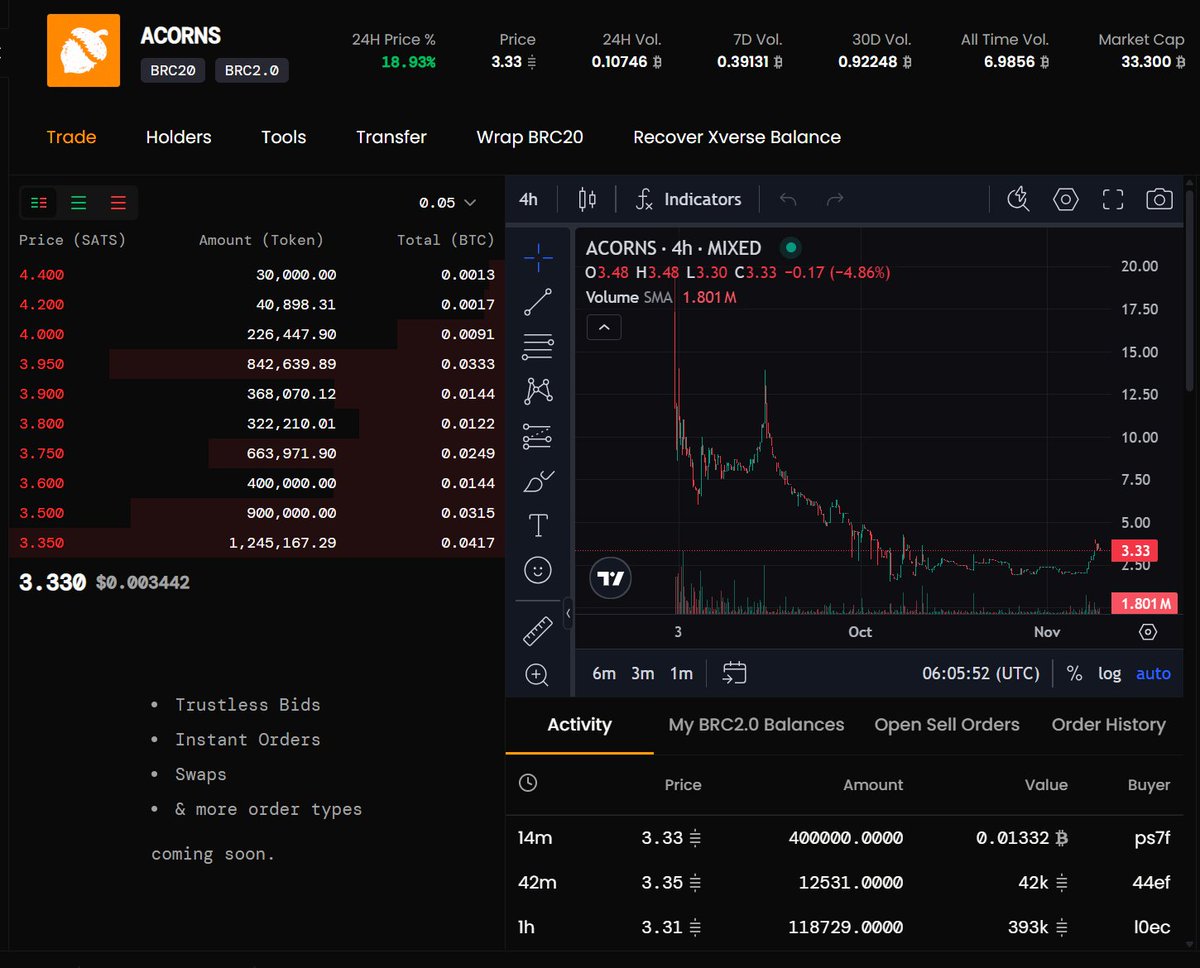Click the BRC20 tag badge
The height and width of the screenshot is (968, 1200).
(x=173, y=71)
